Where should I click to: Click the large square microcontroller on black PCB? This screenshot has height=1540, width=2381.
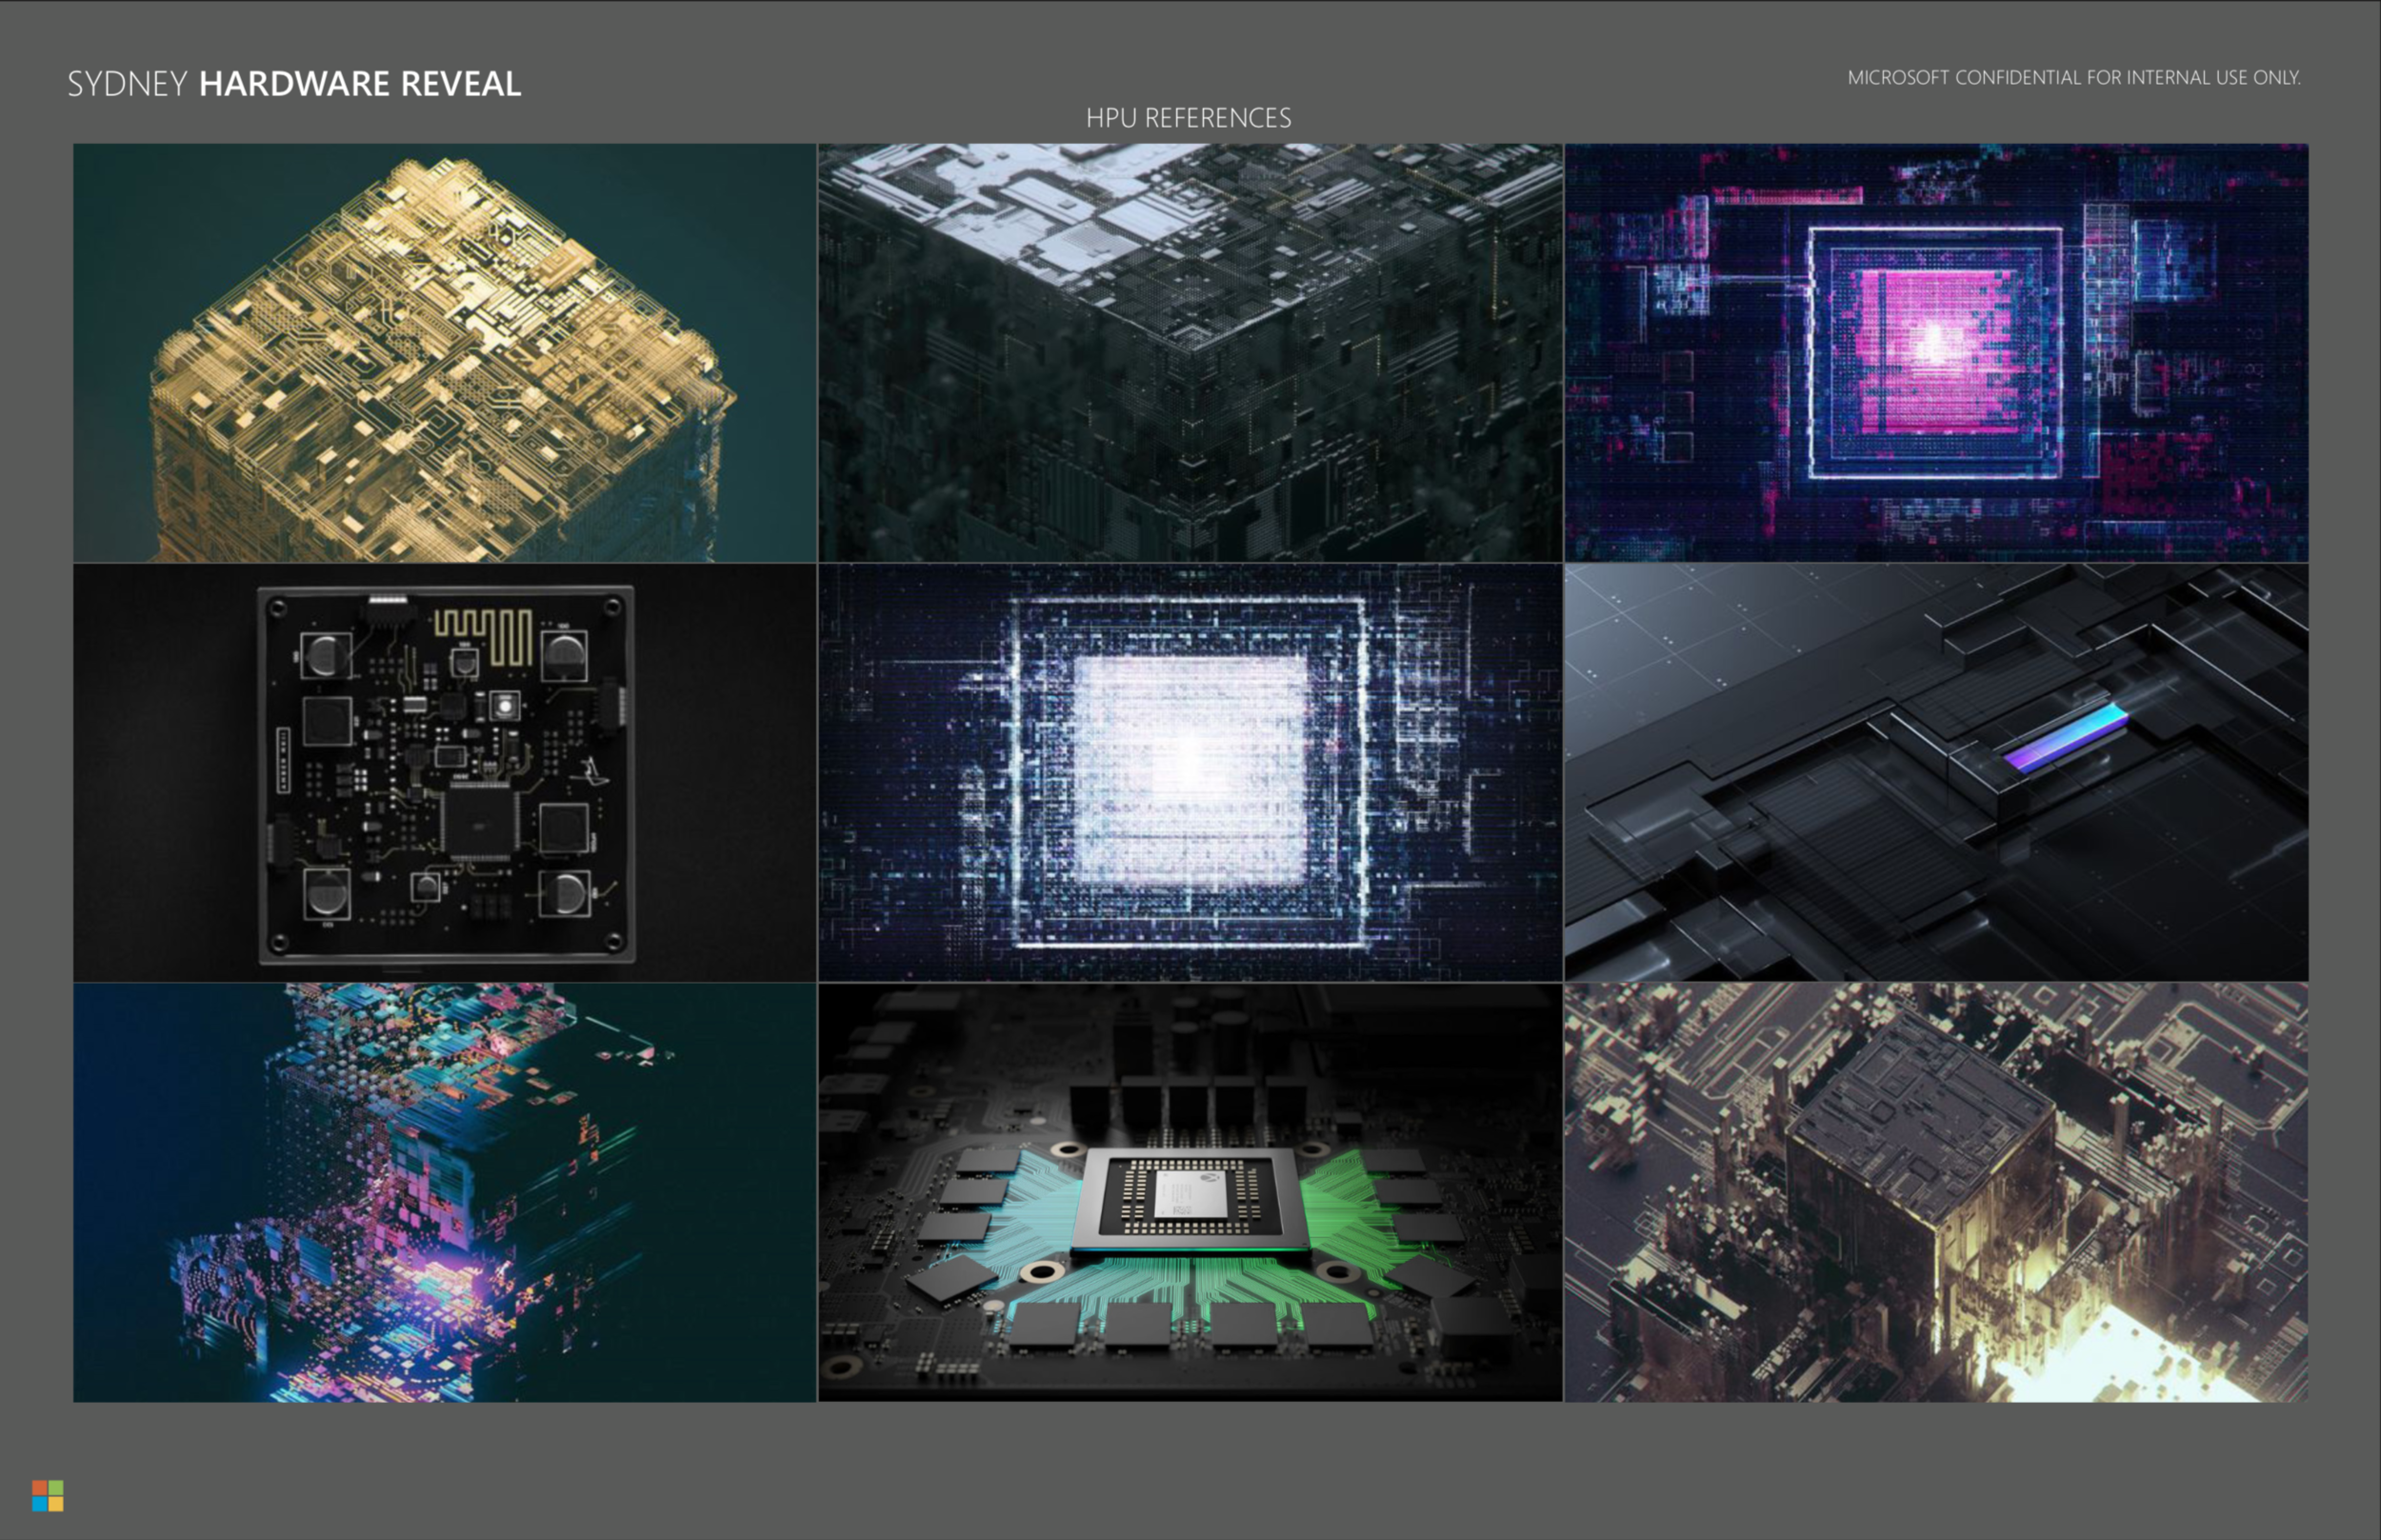[x=479, y=823]
